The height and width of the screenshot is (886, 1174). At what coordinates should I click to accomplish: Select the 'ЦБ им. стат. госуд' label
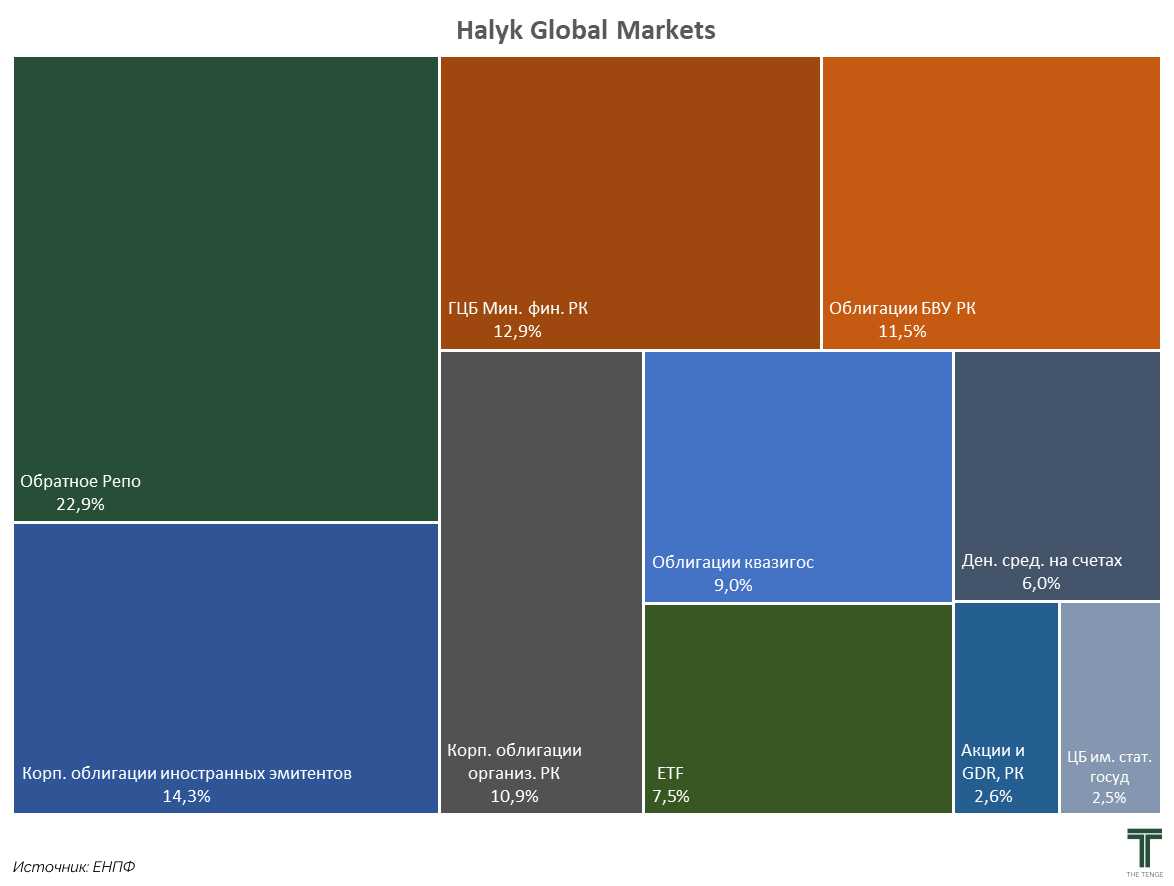click(1109, 767)
